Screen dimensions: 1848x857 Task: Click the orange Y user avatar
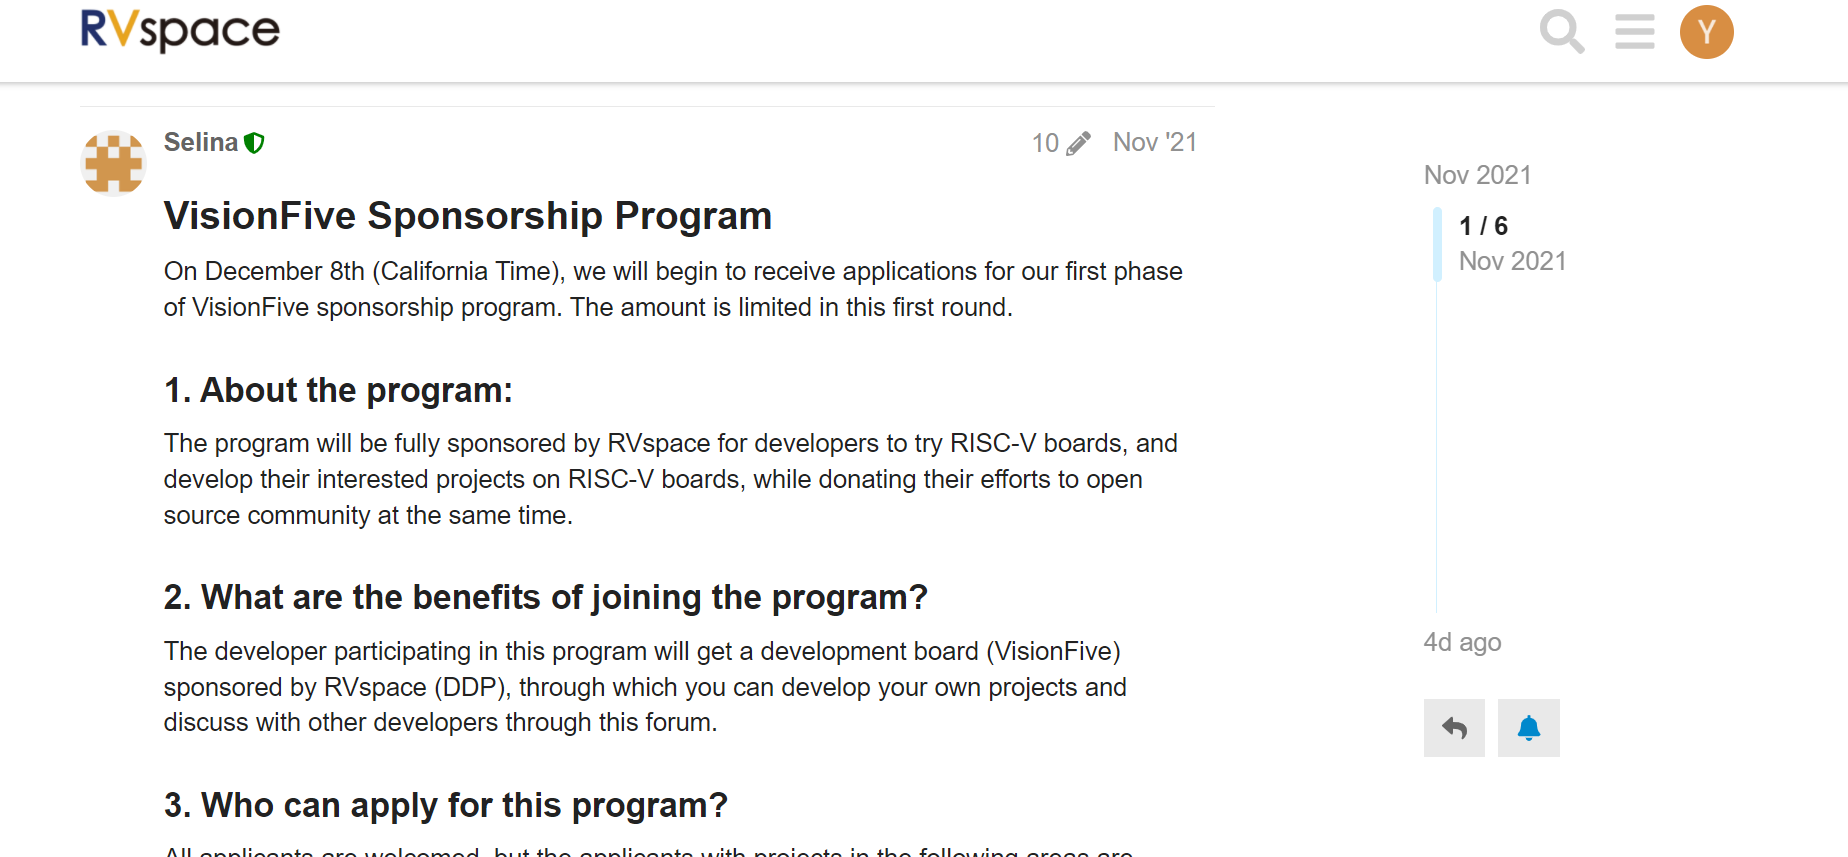tap(1706, 32)
